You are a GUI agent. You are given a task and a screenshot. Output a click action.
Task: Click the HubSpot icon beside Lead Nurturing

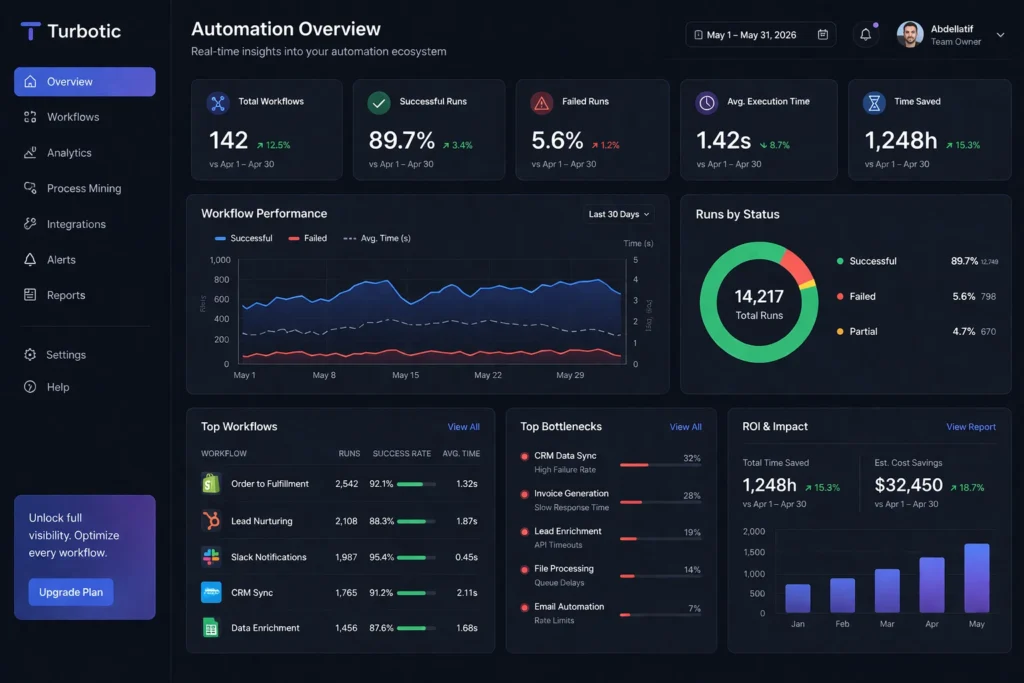[211, 521]
